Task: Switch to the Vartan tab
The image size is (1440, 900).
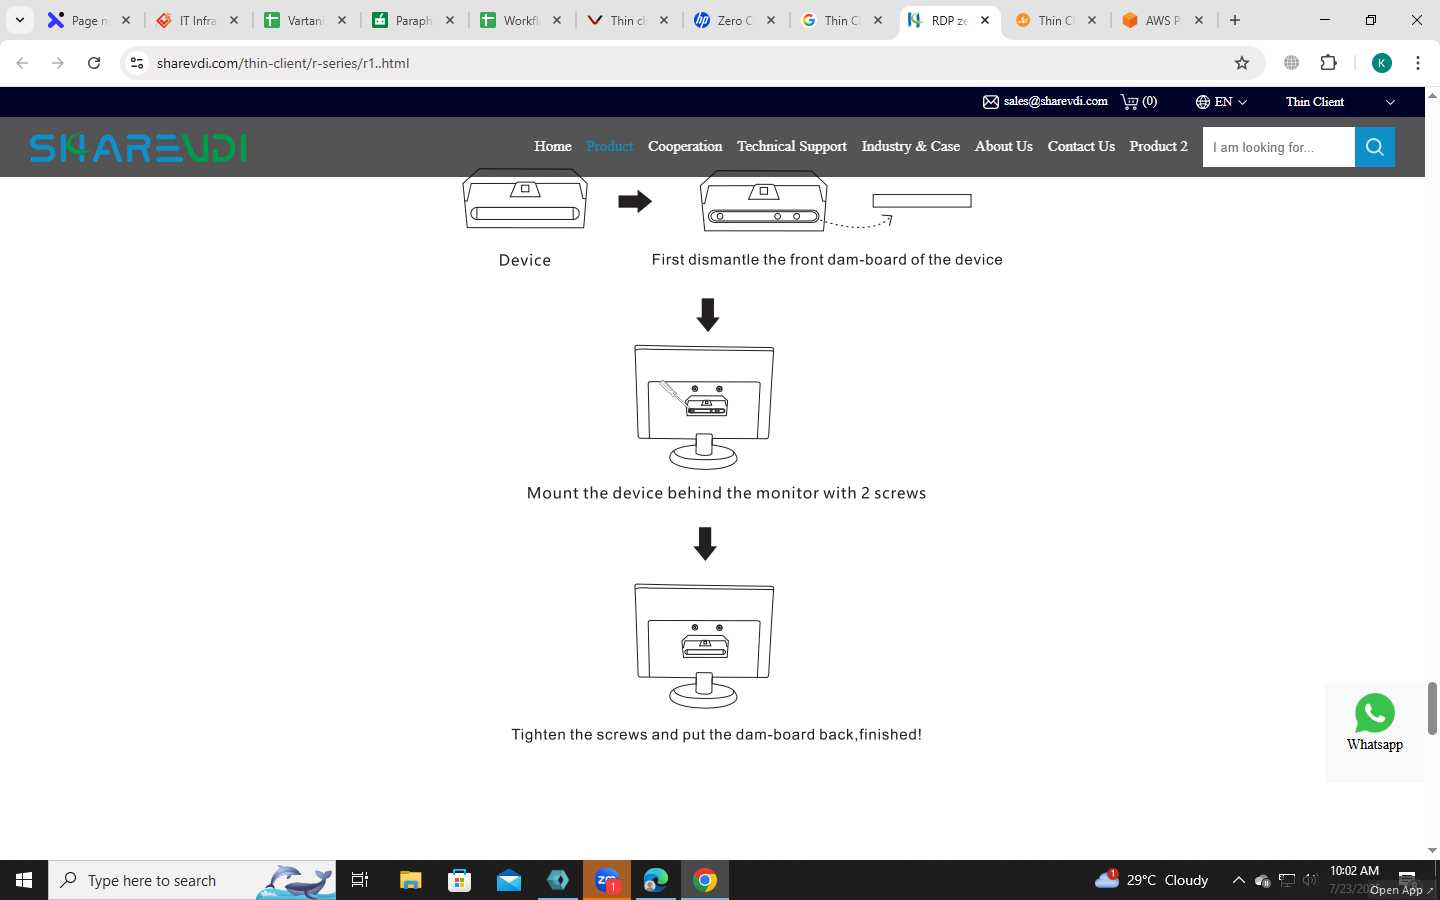Action: 306,20
